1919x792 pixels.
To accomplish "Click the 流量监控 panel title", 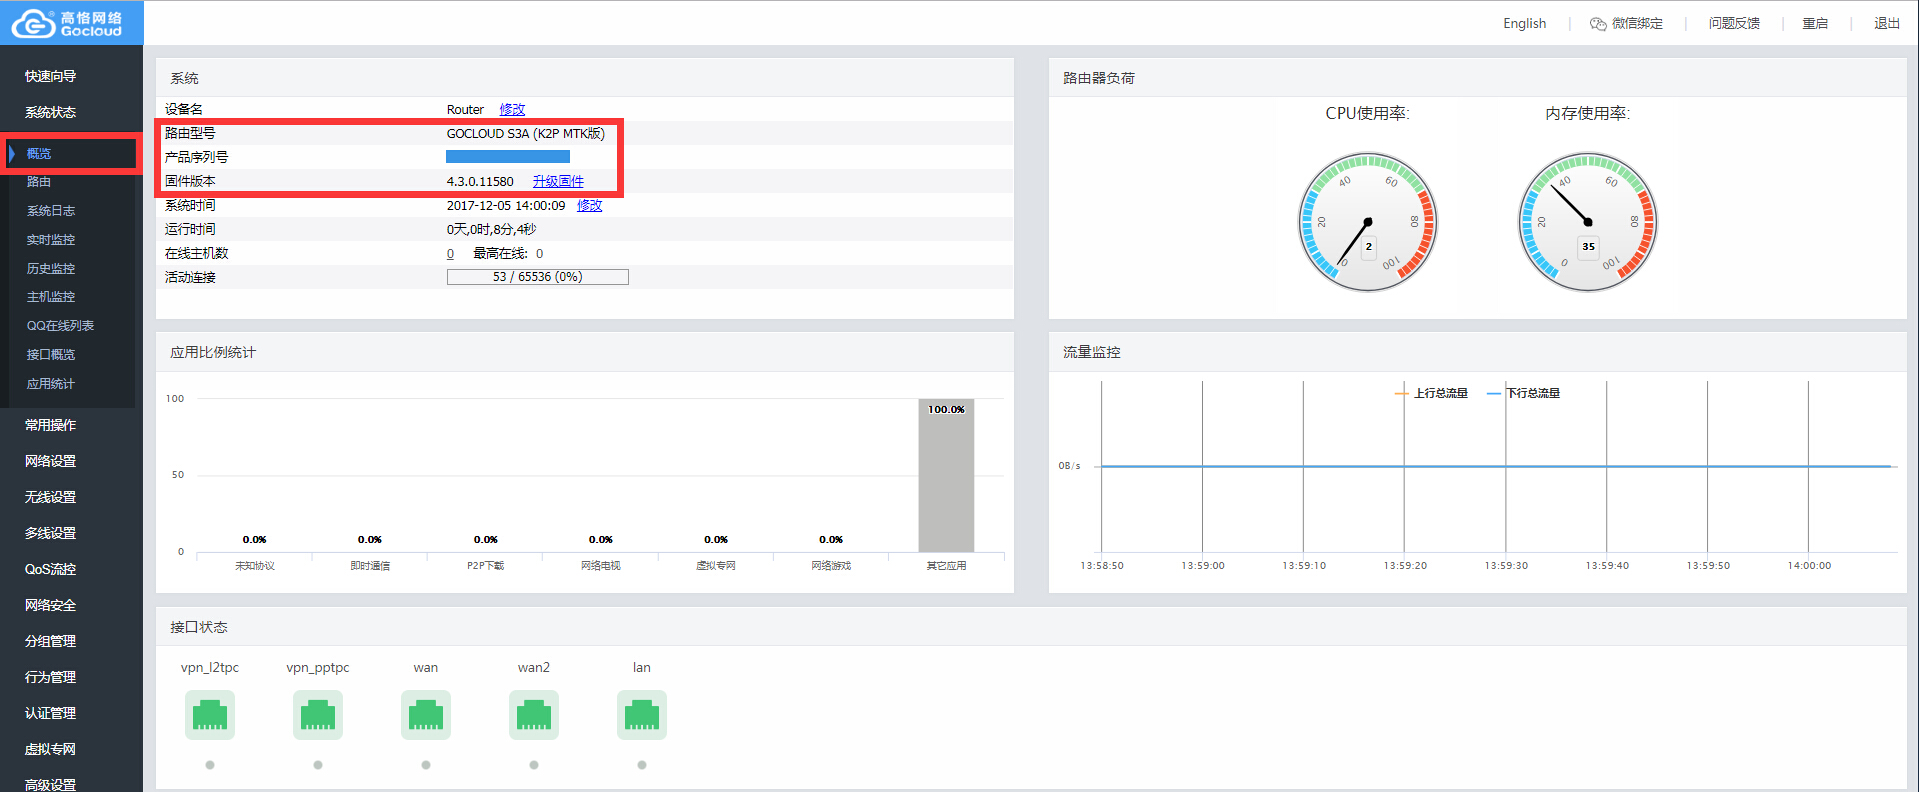I will click(x=1092, y=352).
